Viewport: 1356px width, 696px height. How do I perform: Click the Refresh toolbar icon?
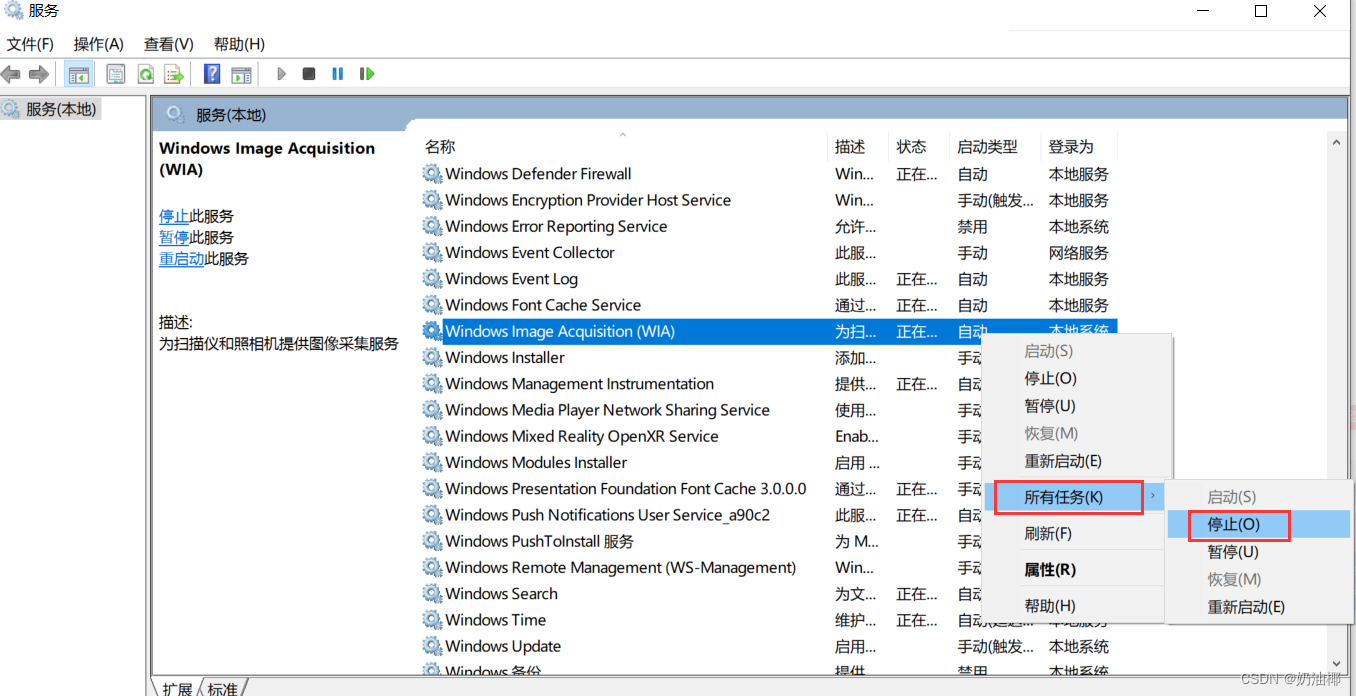(145, 74)
